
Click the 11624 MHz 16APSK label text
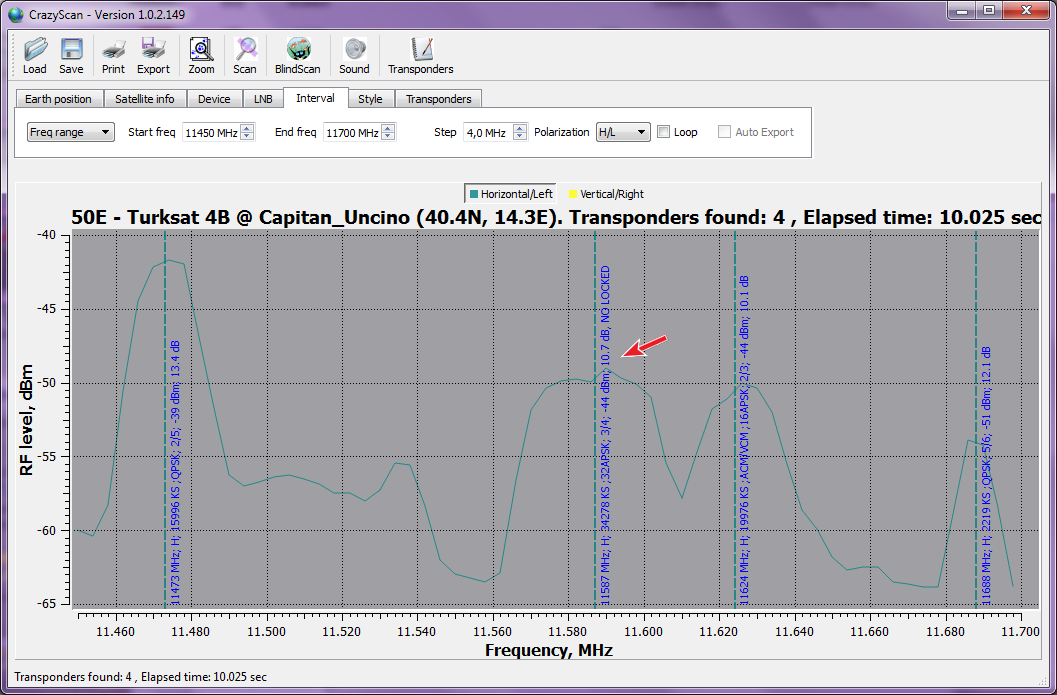(744, 440)
